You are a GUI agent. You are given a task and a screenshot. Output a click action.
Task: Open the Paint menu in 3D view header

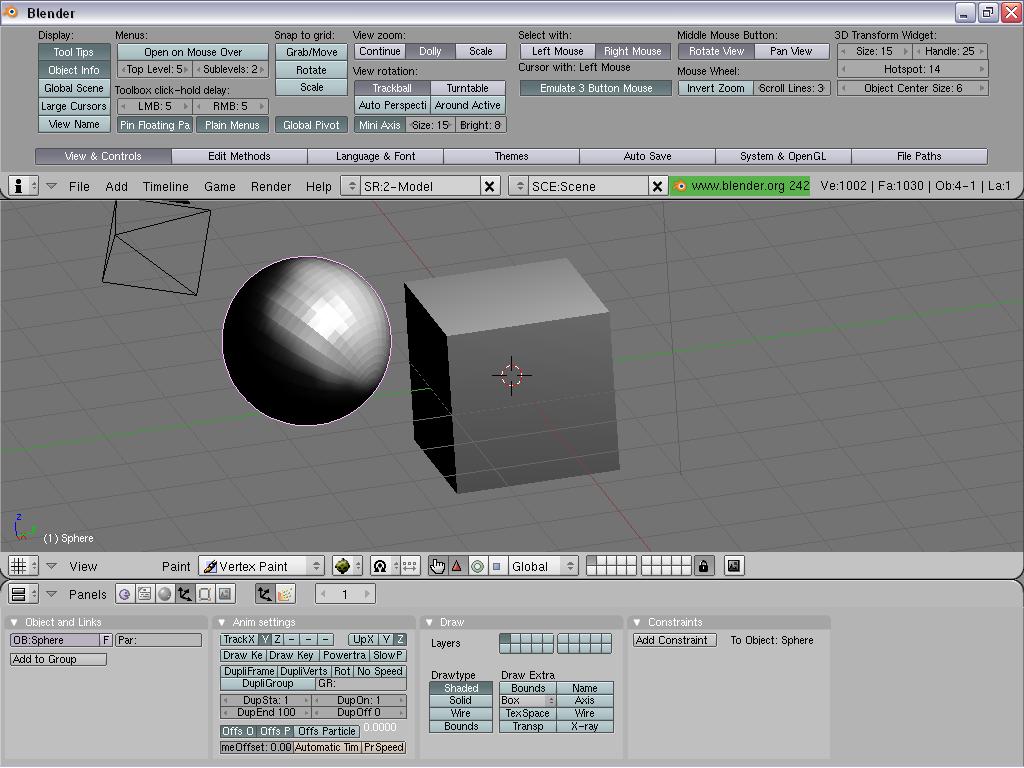pyautogui.click(x=176, y=567)
